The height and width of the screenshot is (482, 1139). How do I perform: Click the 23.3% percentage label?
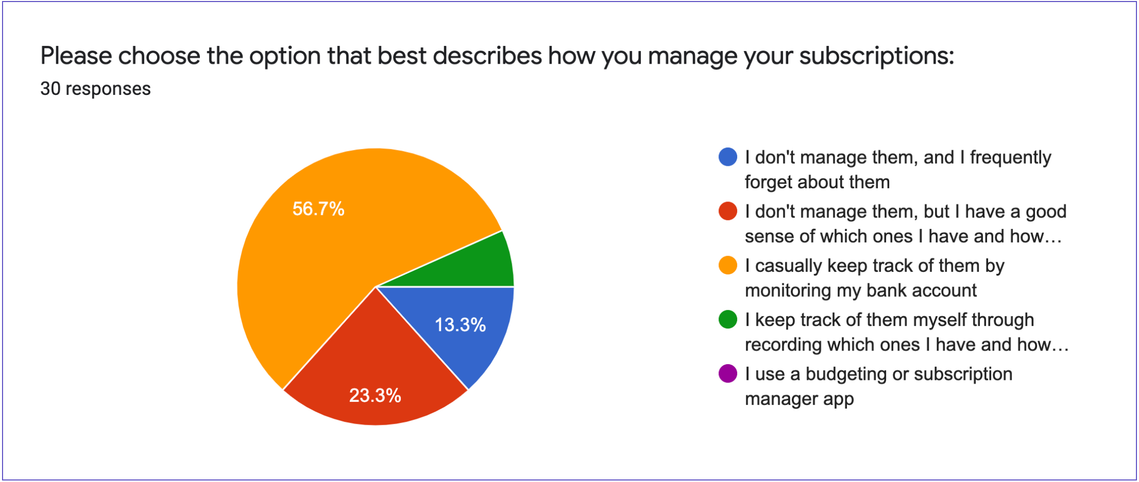pyautogui.click(x=374, y=397)
